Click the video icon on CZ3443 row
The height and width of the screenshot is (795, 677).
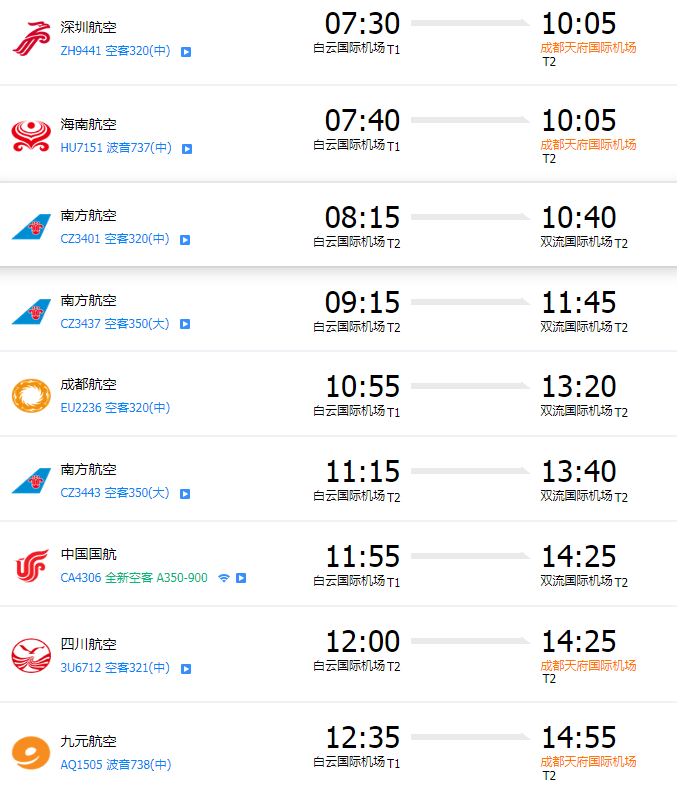pos(185,494)
